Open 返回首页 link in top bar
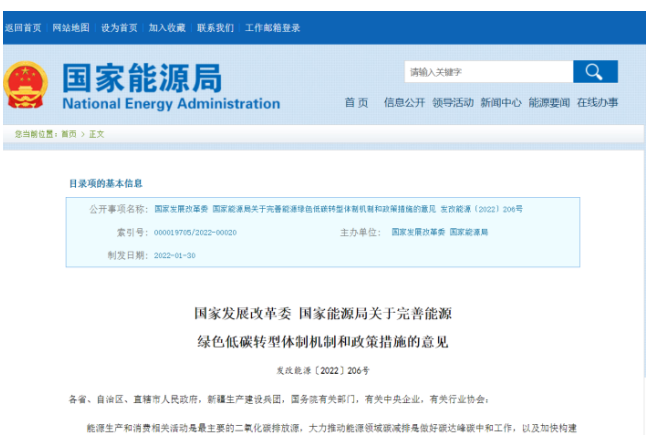 (23, 28)
